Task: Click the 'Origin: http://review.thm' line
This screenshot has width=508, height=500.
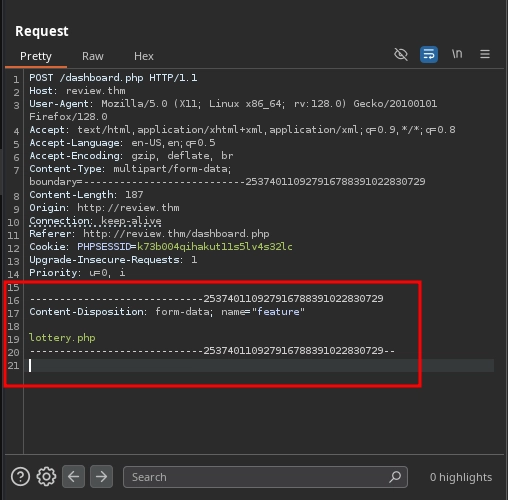Action: pos(104,208)
